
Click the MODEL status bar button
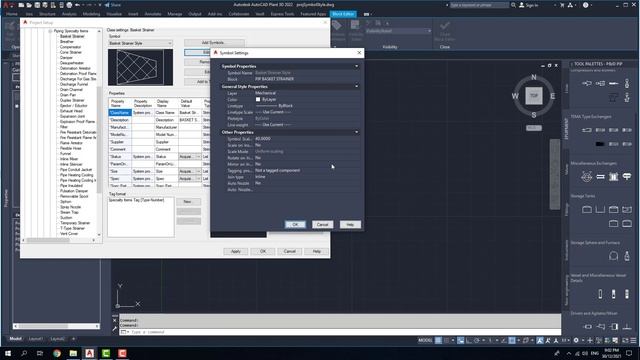(425, 340)
